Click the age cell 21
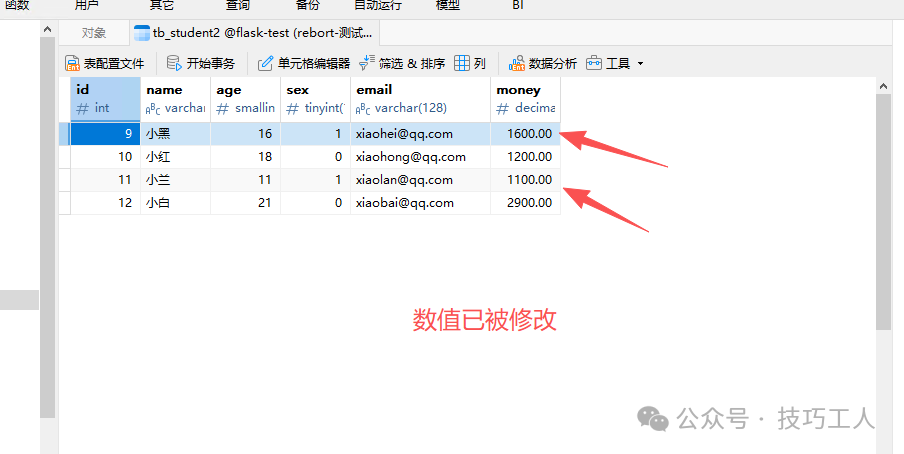 [x=246, y=203]
